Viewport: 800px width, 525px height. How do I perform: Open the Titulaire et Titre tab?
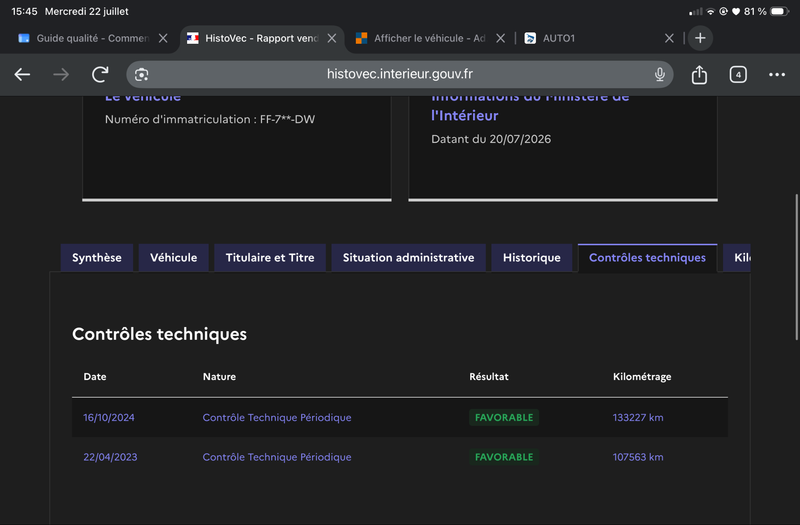[x=270, y=258]
